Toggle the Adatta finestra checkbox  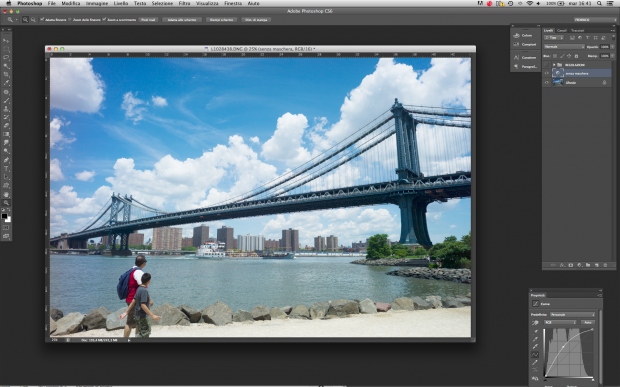[42, 19]
